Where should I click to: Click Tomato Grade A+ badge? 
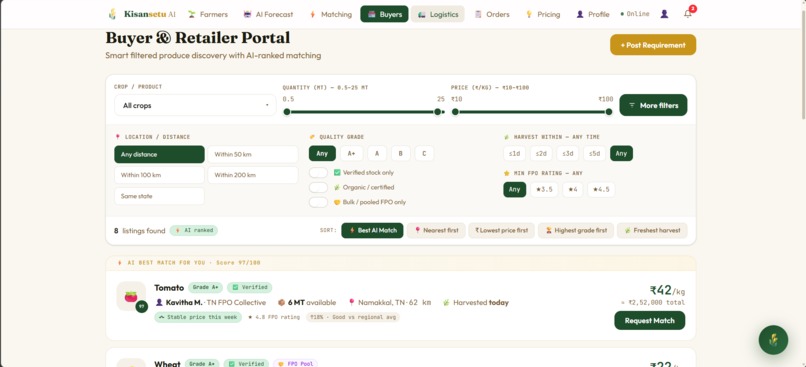[205, 287]
